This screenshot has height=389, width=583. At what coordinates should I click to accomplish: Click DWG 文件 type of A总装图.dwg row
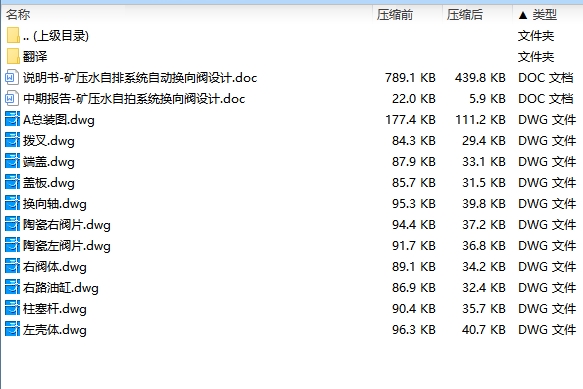tap(547, 120)
